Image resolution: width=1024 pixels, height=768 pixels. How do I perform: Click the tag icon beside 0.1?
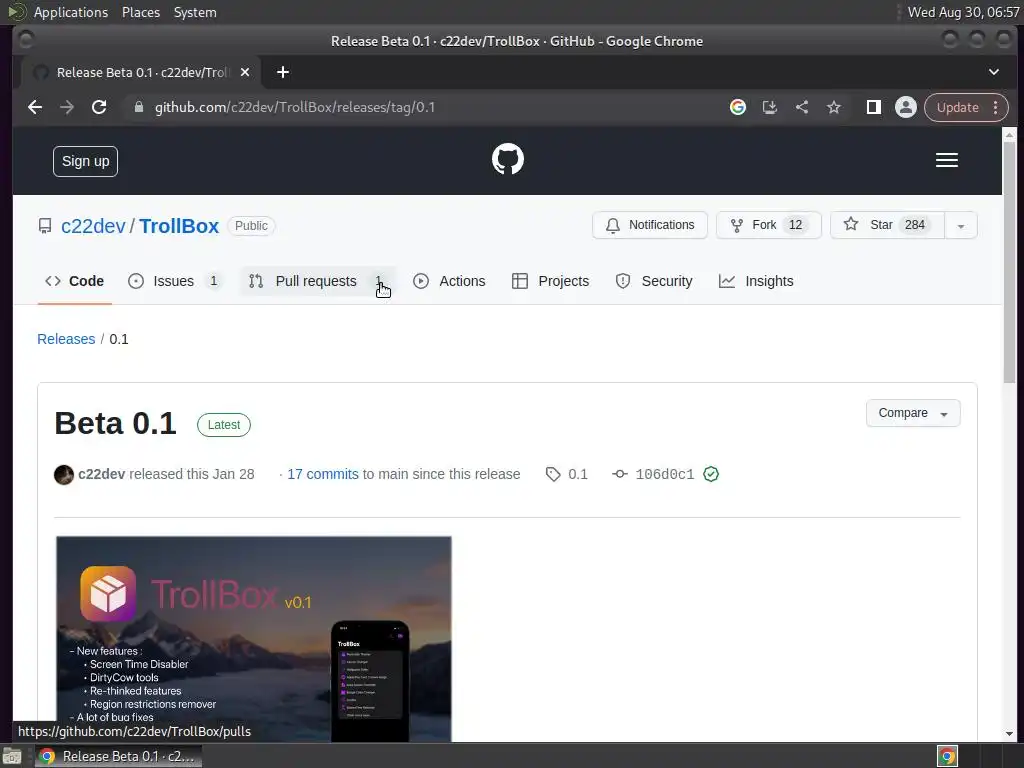tap(552, 474)
